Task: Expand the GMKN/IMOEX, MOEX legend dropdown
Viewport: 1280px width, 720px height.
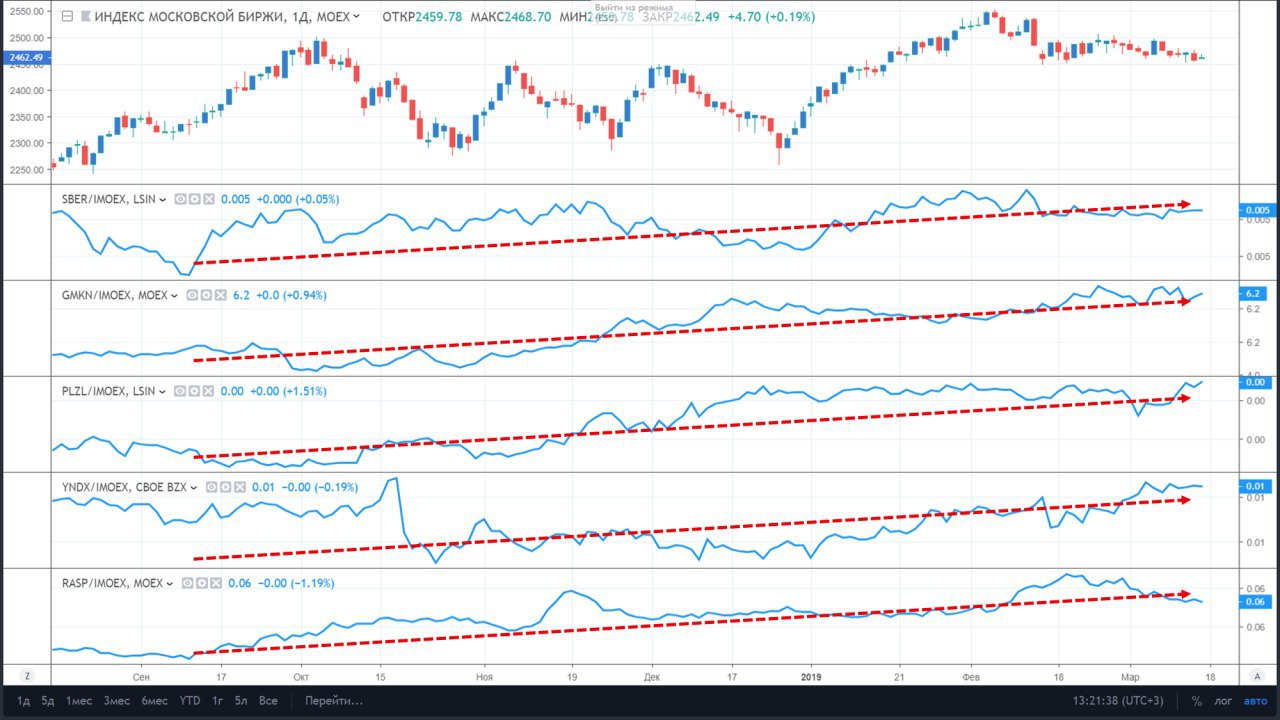Action: 174,295
